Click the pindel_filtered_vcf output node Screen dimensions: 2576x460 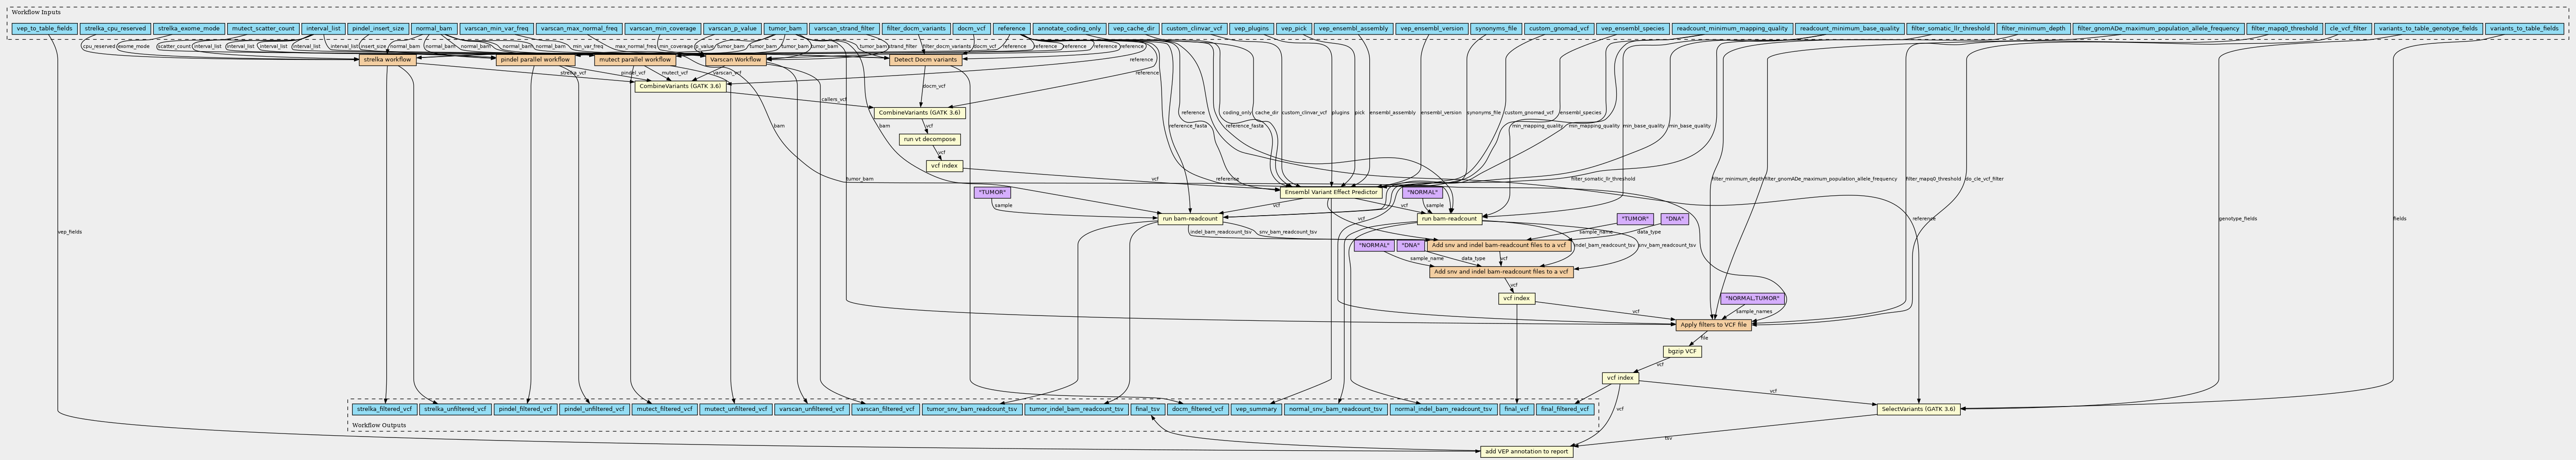coord(525,409)
